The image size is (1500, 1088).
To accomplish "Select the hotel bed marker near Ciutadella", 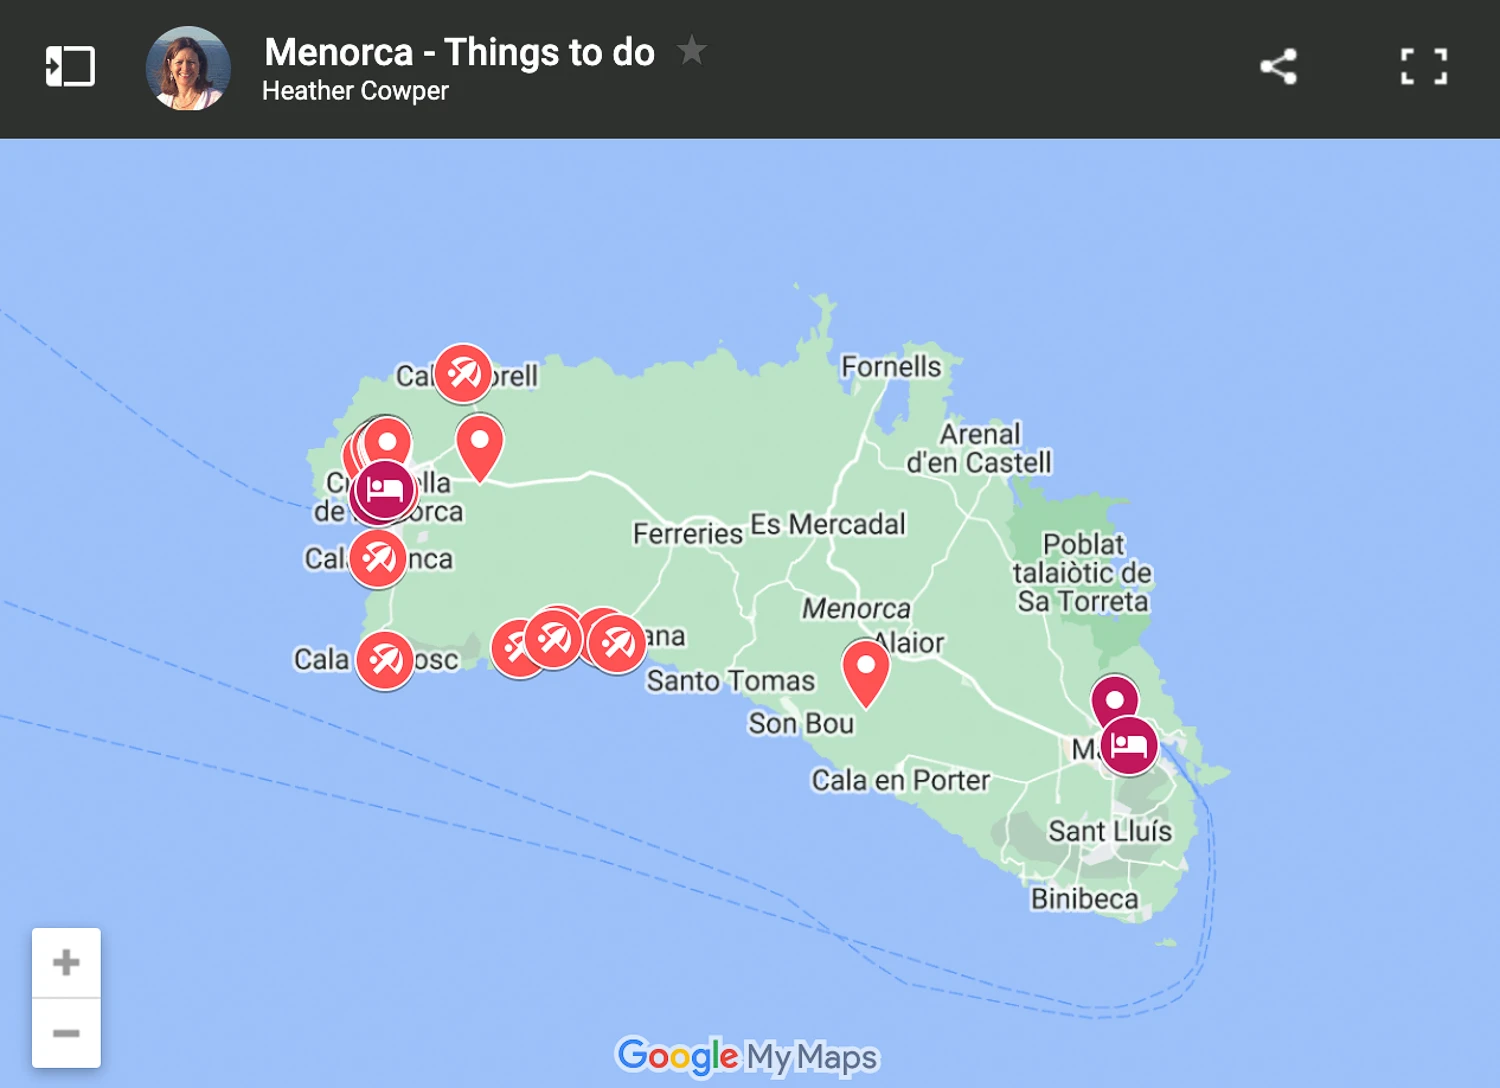I will [x=383, y=491].
